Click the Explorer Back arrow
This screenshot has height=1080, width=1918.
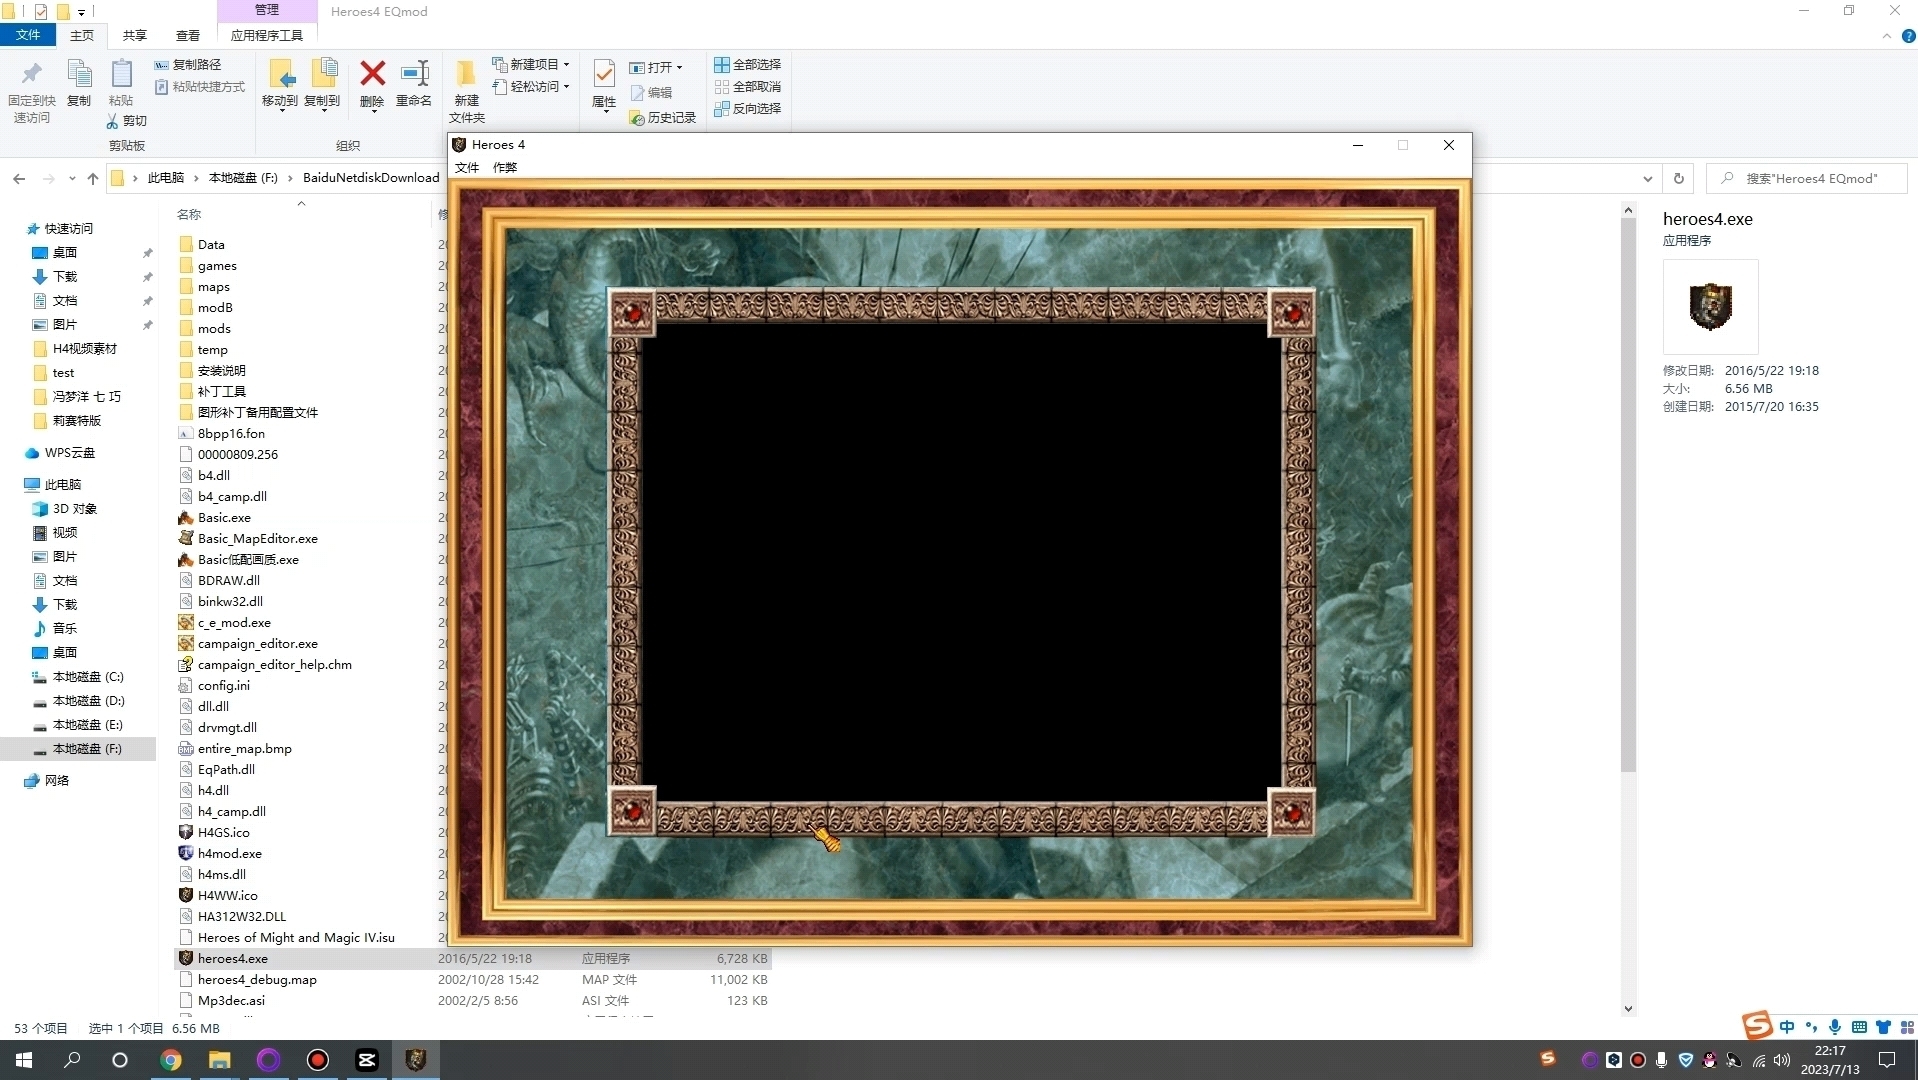pyautogui.click(x=19, y=178)
